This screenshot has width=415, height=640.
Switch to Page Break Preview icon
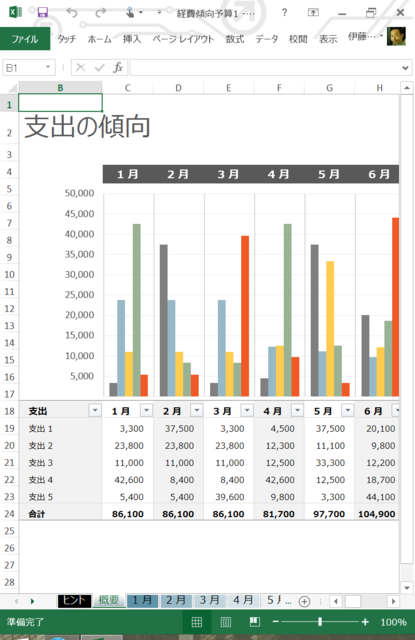point(255,622)
